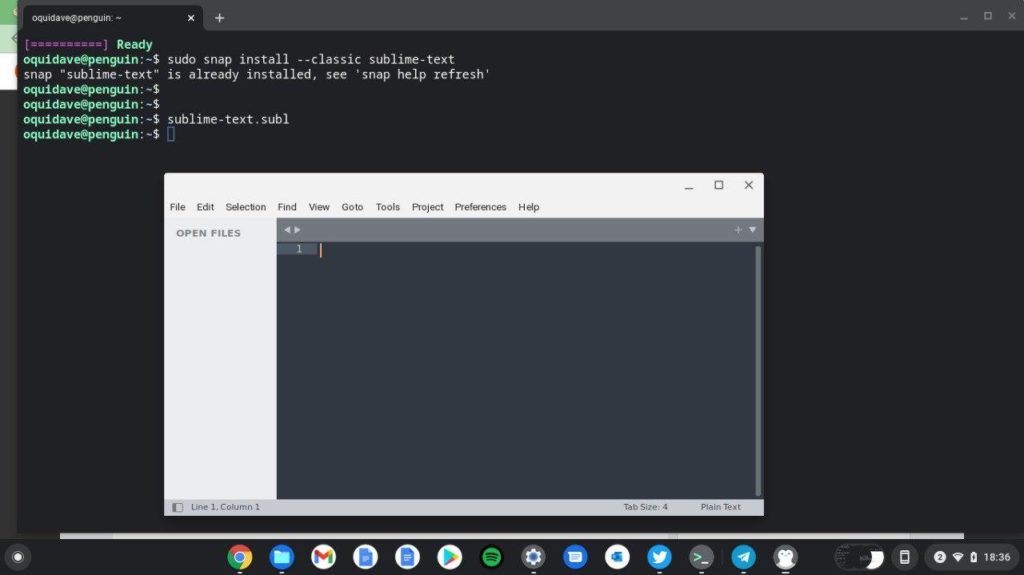Minimize the terminal window
The height and width of the screenshot is (575, 1024).
click(x=963, y=18)
